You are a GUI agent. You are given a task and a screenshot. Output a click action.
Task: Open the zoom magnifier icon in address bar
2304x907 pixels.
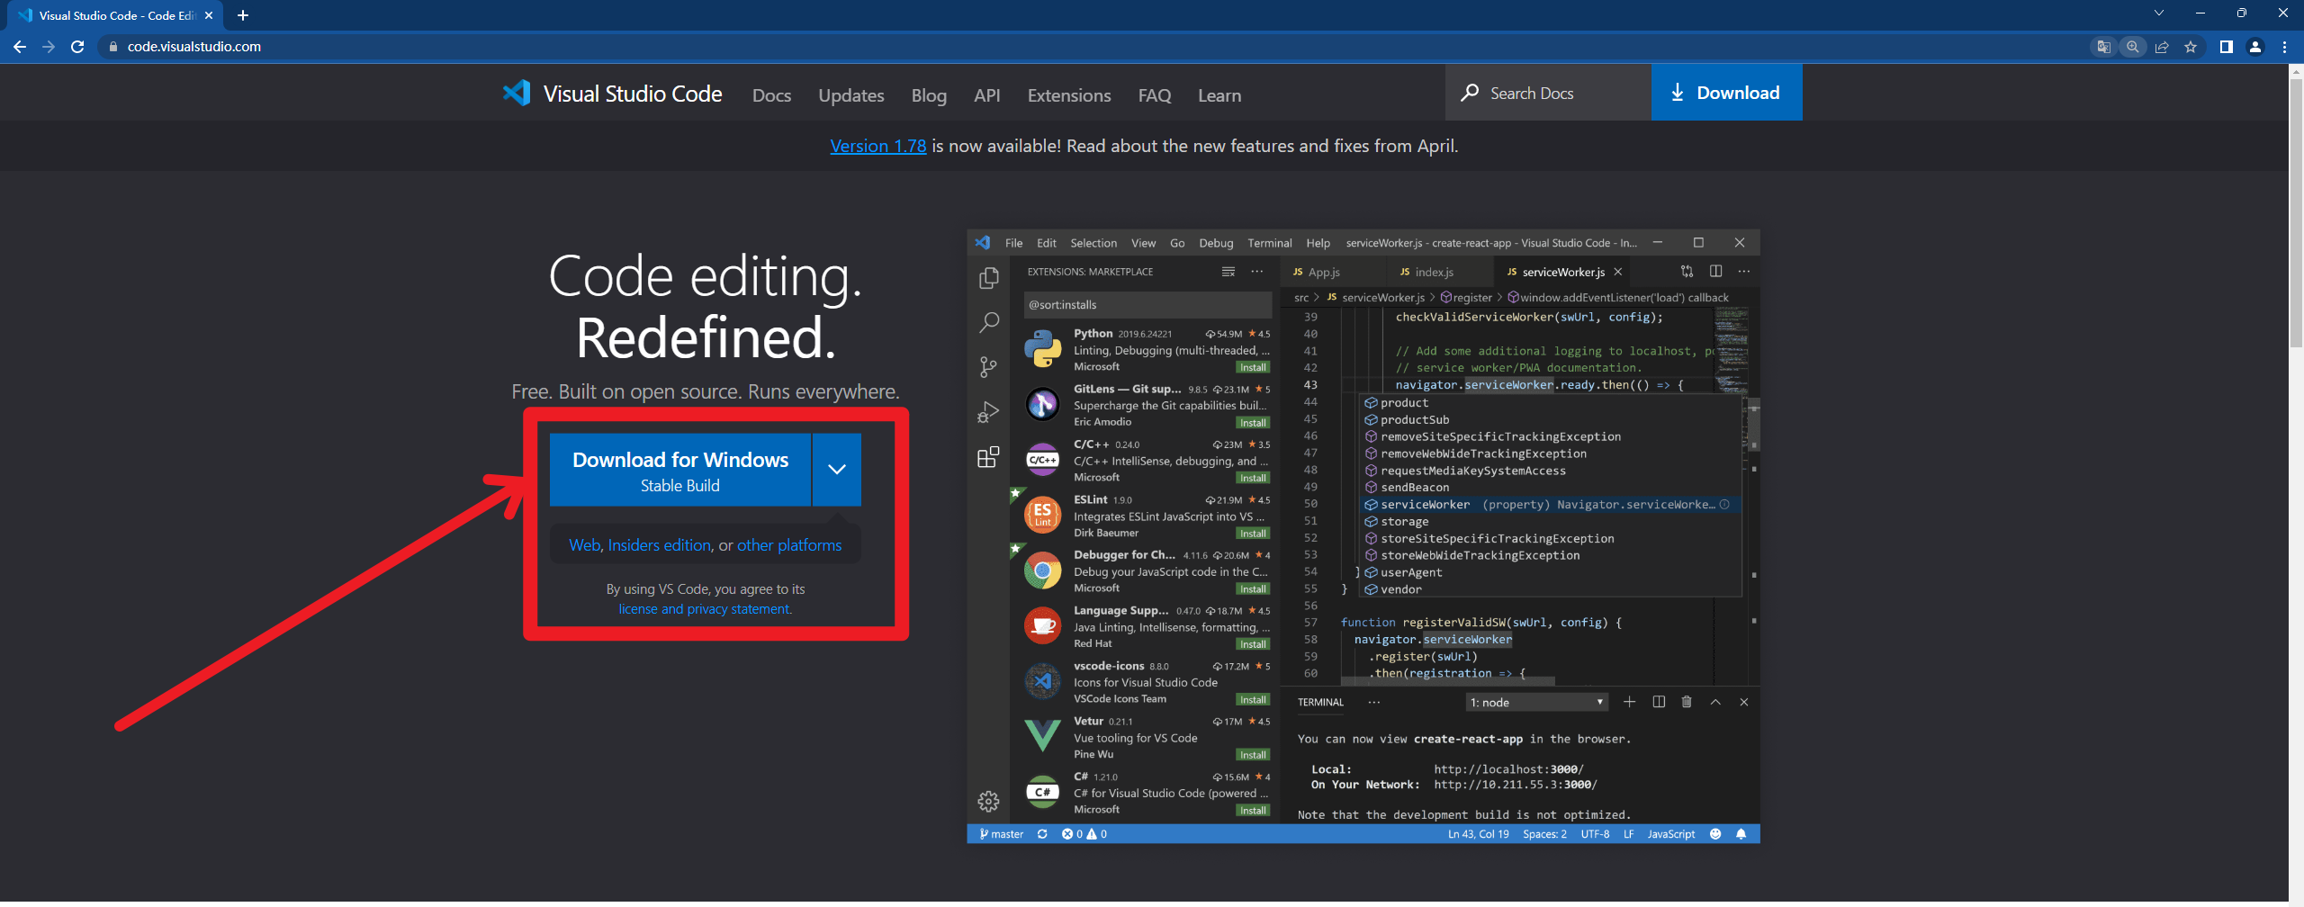[2133, 47]
